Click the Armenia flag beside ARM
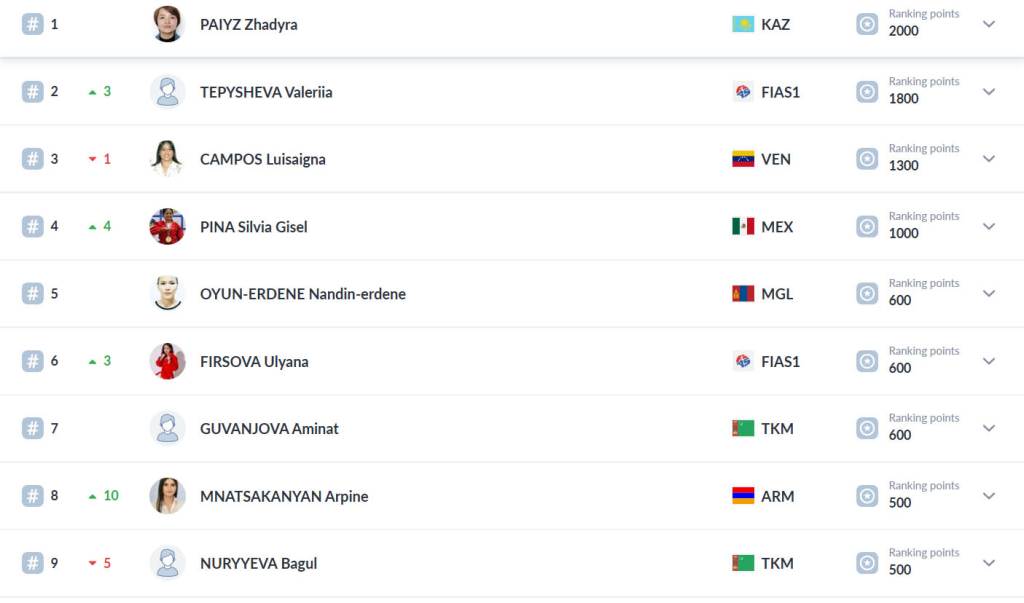Image resolution: width=1024 pixels, height=603 pixels. pos(743,496)
